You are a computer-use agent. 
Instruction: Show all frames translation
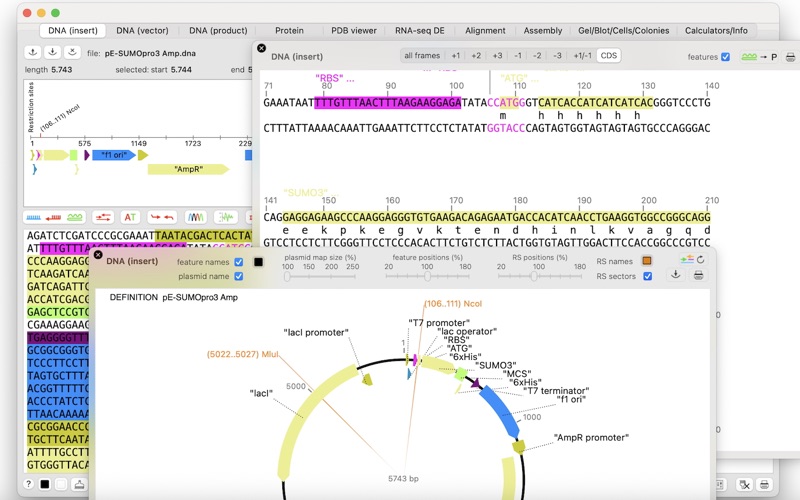[422, 56]
